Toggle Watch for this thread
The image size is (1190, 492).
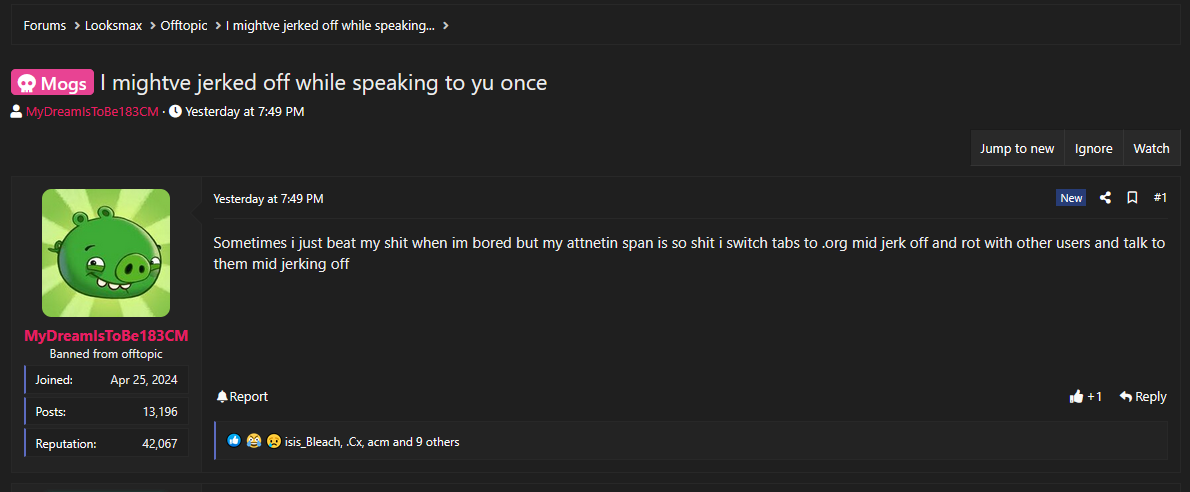click(x=1151, y=148)
